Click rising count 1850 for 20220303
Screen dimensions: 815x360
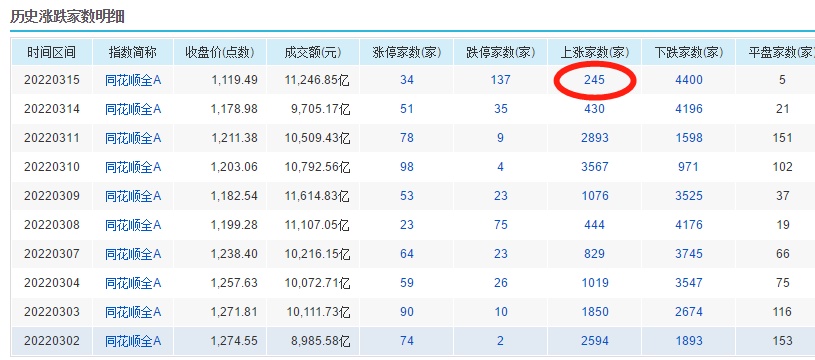click(x=595, y=312)
